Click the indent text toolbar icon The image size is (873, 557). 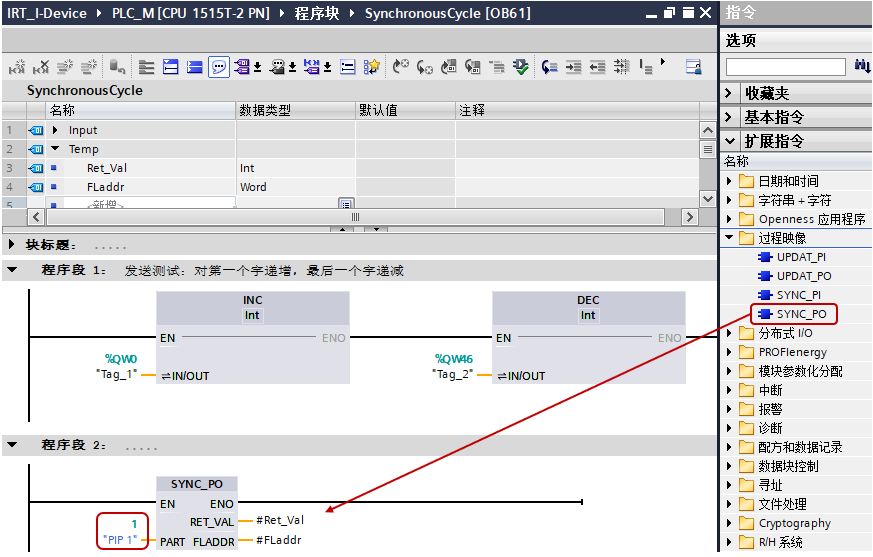[x=573, y=67]
